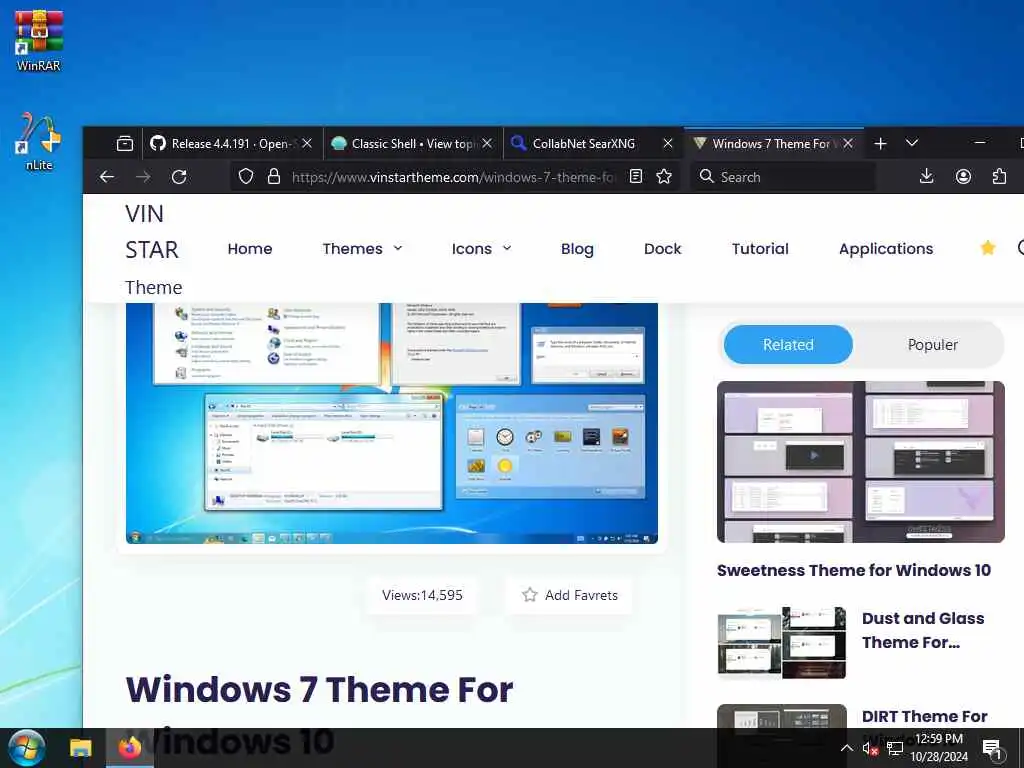
Task: Open the Downloads panel icon
Action: click(x=927, y=176)
